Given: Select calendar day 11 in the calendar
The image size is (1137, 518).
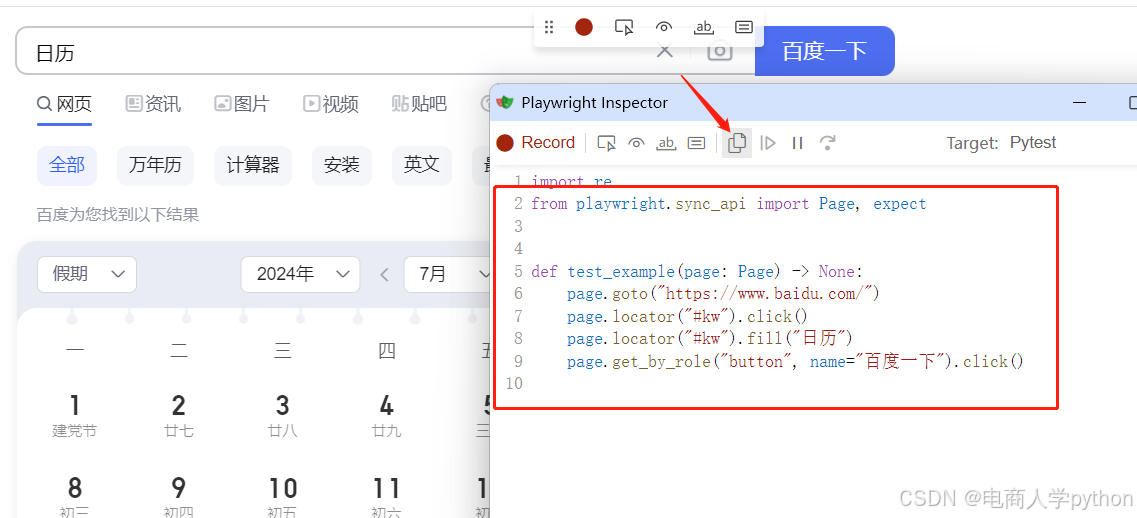Looking at the screenshot, I should point(386,496).
